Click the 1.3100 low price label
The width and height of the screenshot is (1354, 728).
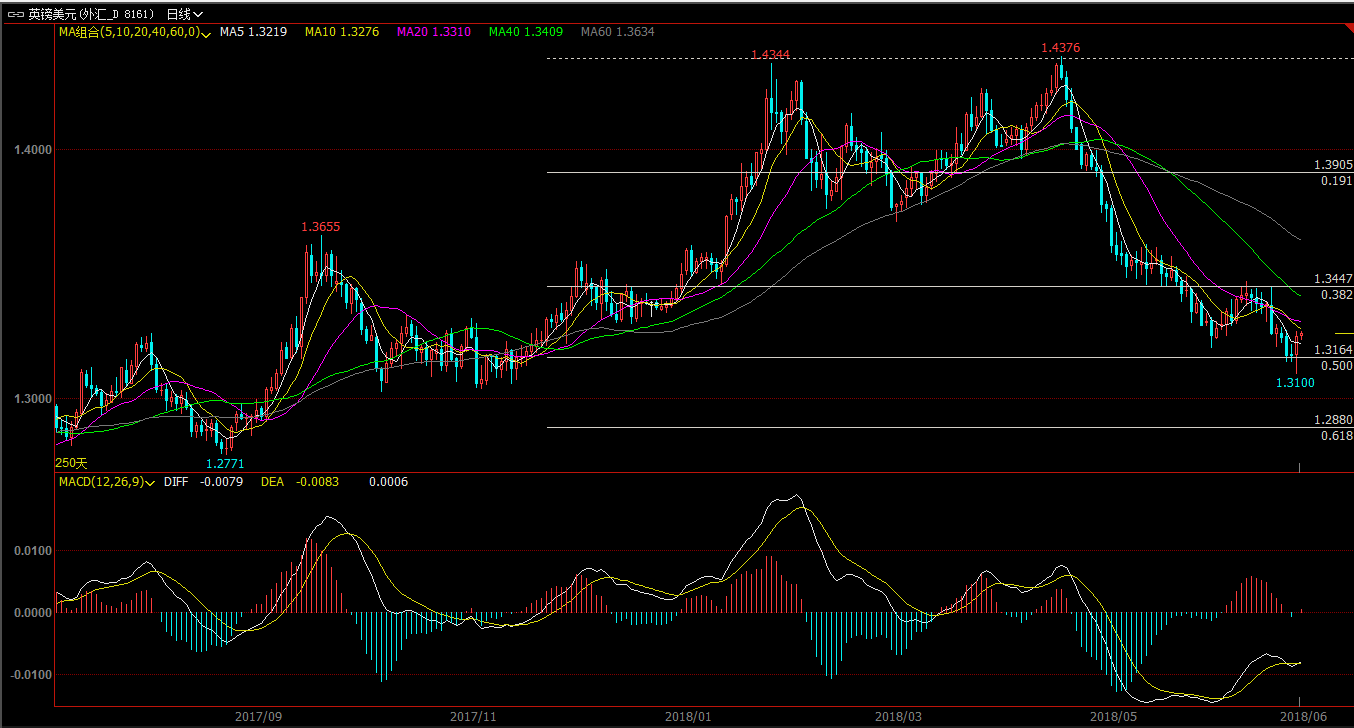click(1295, 383)
